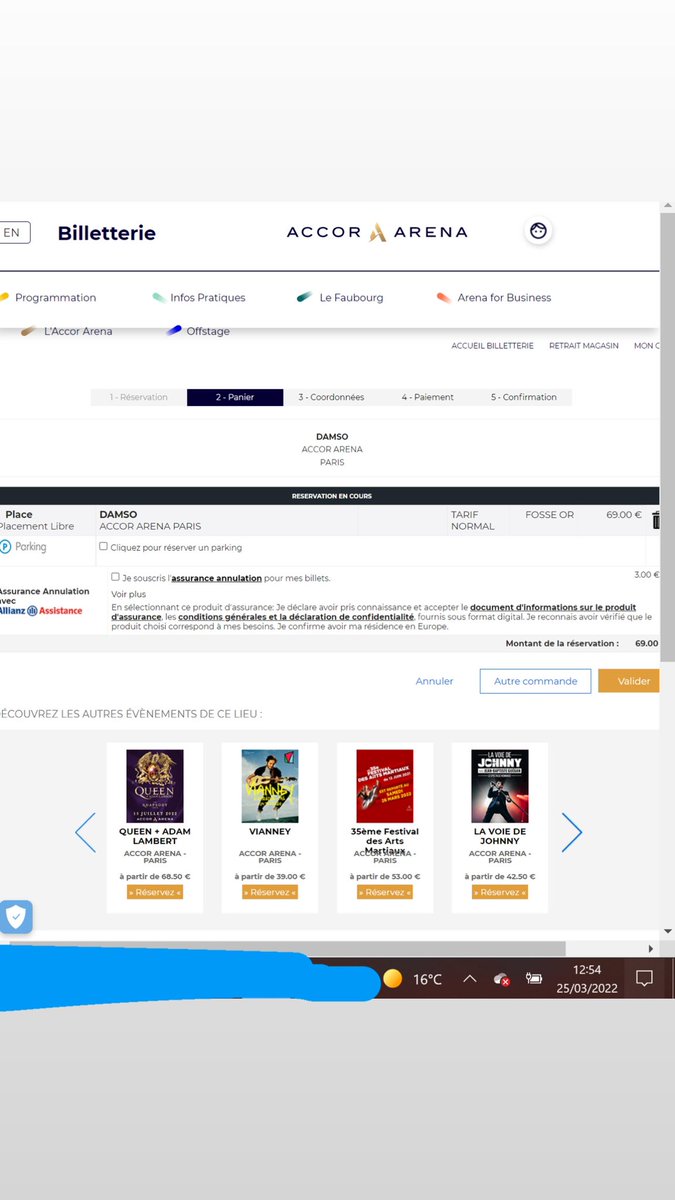Open La Voie de Johnny poster

(x=500, y=786)
